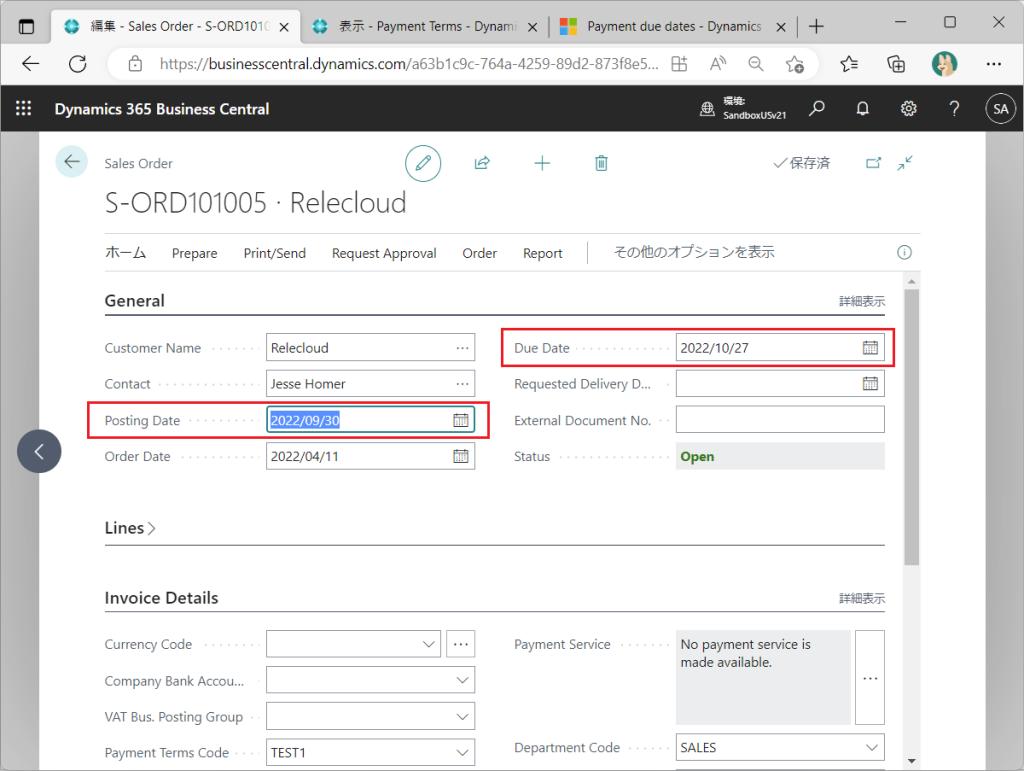Open the Request Approval menu
The image size is (1024, 771).
pos(384,253)
